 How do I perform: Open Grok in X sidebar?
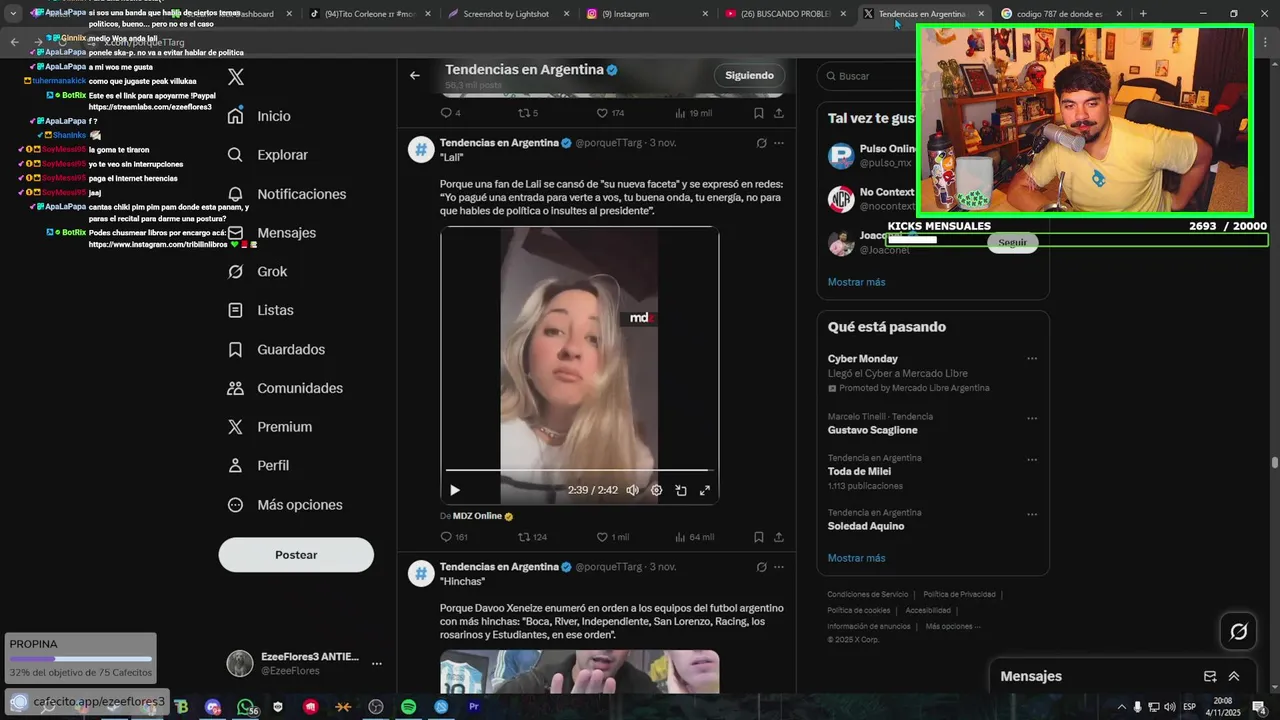257,272
